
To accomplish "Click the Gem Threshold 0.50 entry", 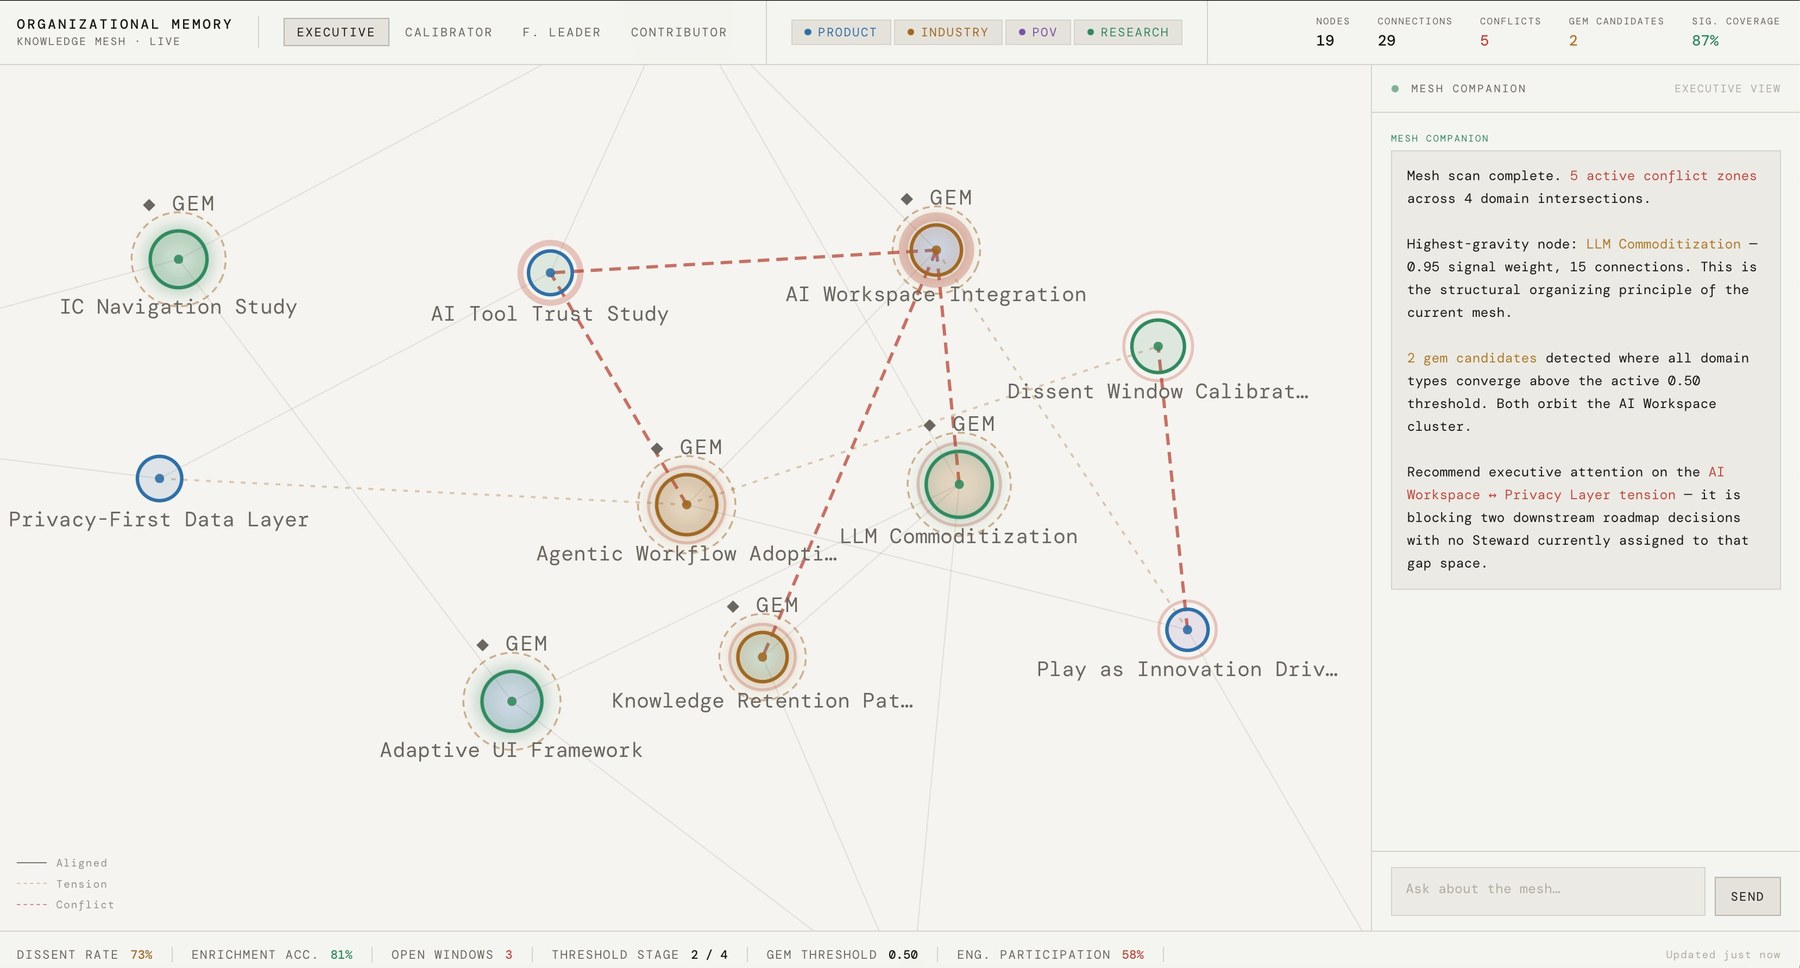I will click(842, 955).
